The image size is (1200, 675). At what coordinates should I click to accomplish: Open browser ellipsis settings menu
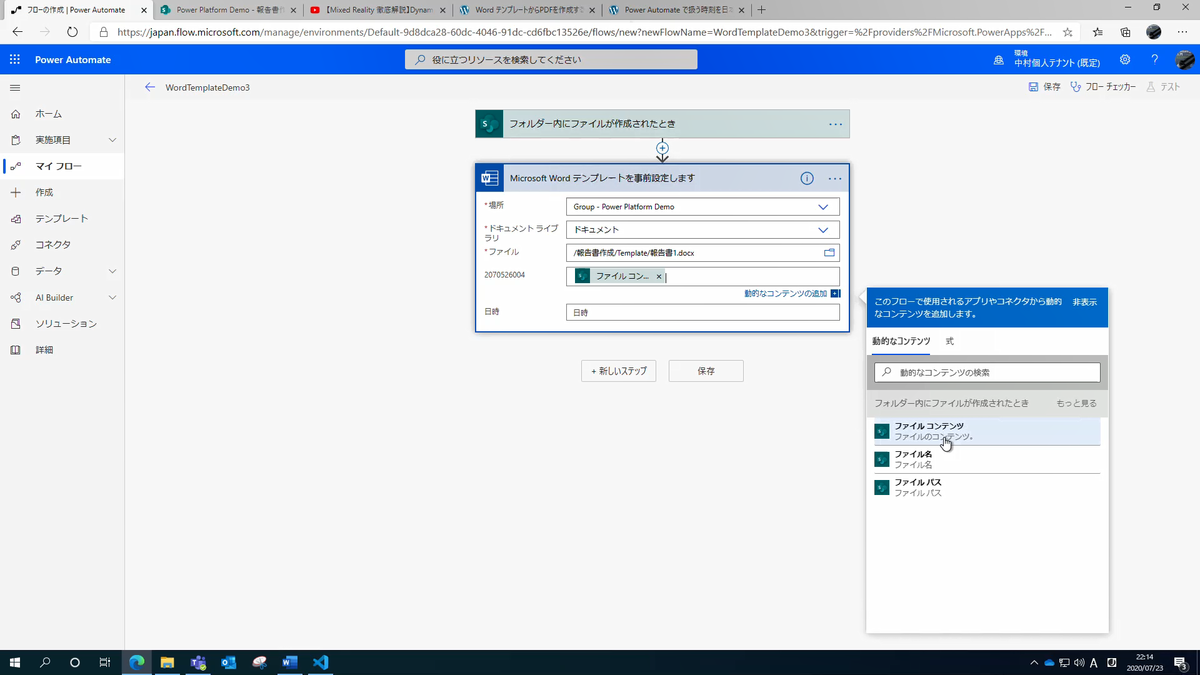pos(1183,32)
